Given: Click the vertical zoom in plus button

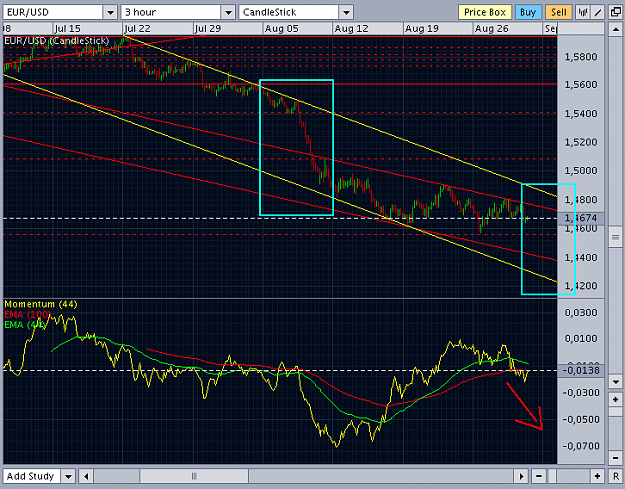Looking at the screenshot, I should click(615, 399).
